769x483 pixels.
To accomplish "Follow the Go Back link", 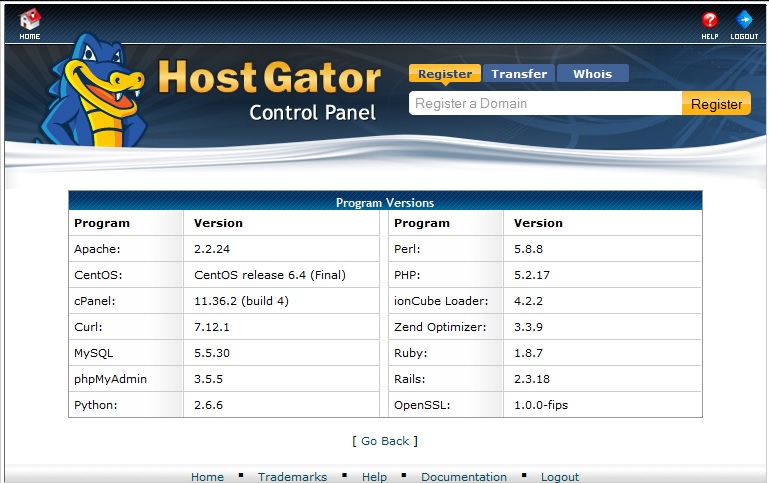I will coord(385,441).
